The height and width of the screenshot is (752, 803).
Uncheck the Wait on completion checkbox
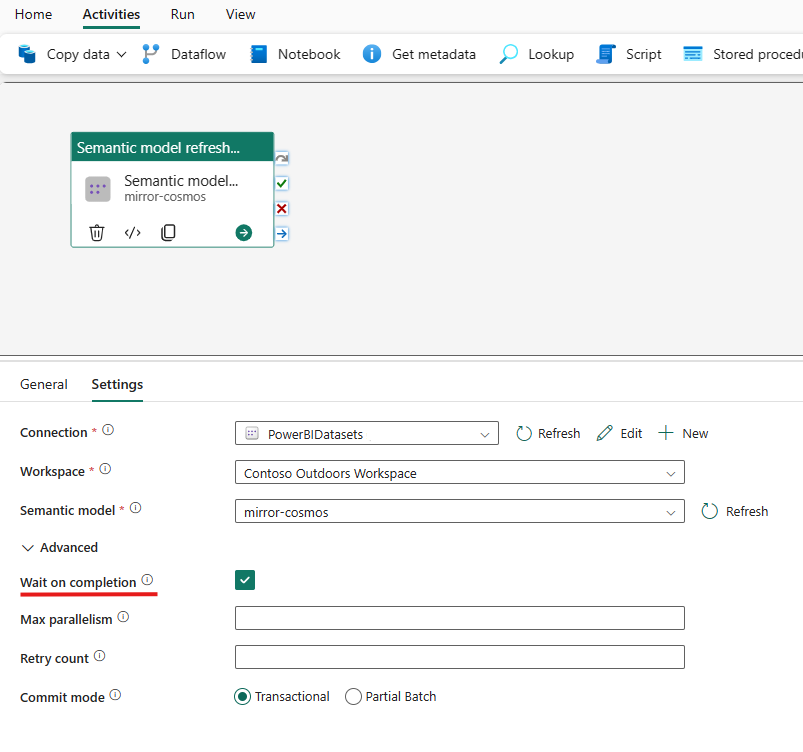(244, 579)
